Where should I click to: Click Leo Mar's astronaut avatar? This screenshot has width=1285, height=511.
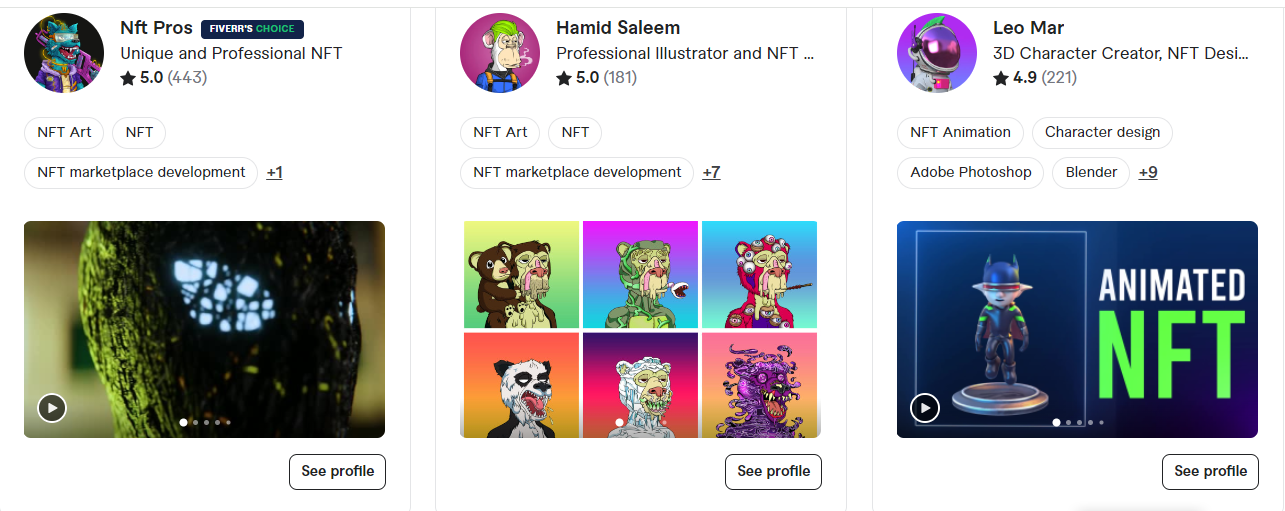pyautogui.click(x=937, y=52)
